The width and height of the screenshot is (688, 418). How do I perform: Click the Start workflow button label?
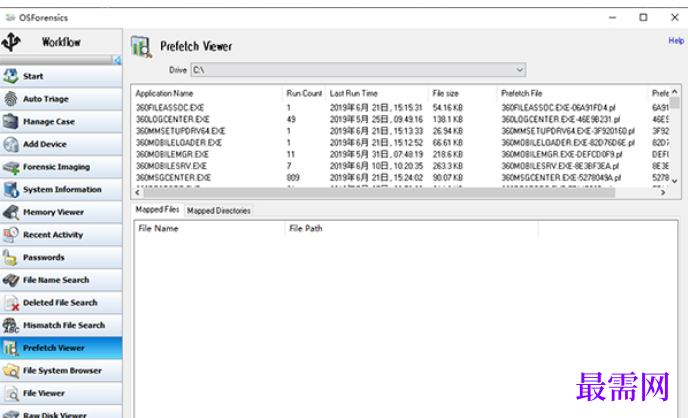[x=33, y=76]
